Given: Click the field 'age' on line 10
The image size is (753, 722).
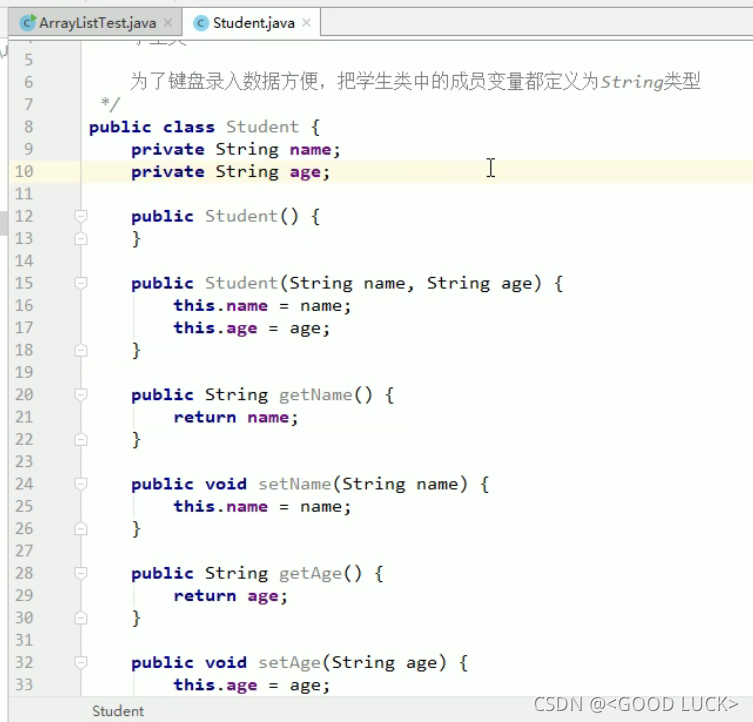Looking at the screenshot, I should click(305, 172).
